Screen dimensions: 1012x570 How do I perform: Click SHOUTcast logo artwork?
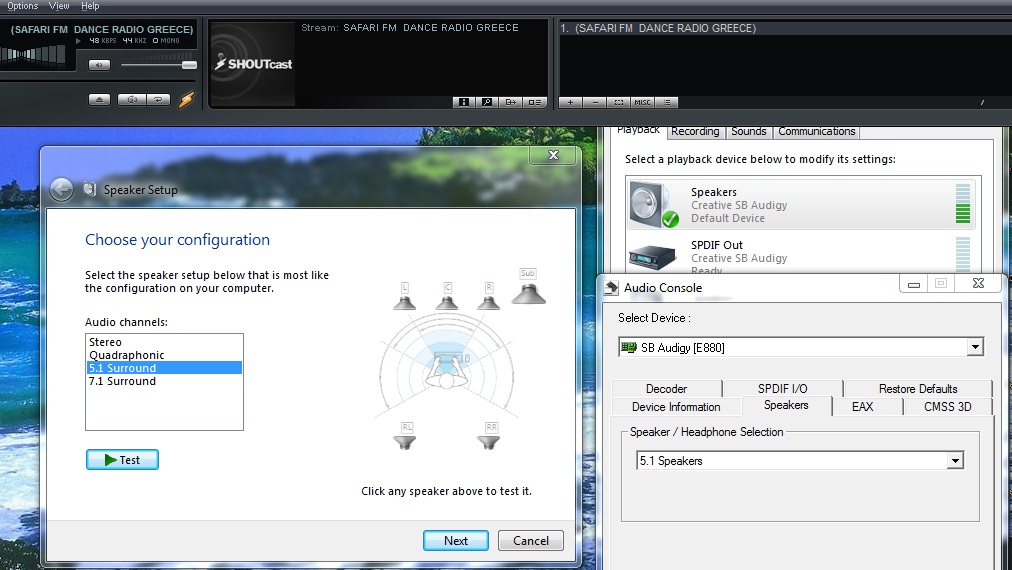coord(253,63)
